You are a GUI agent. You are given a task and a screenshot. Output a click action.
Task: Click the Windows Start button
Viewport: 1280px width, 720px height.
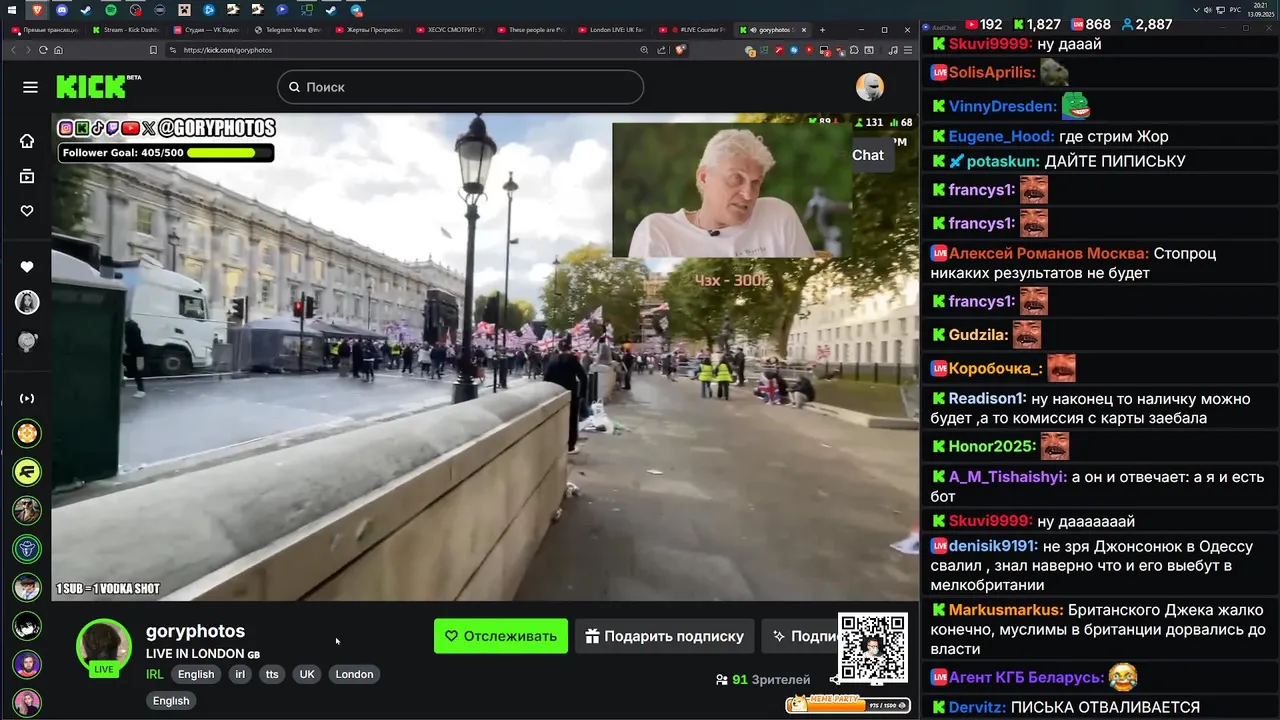(x=14, y=10)
